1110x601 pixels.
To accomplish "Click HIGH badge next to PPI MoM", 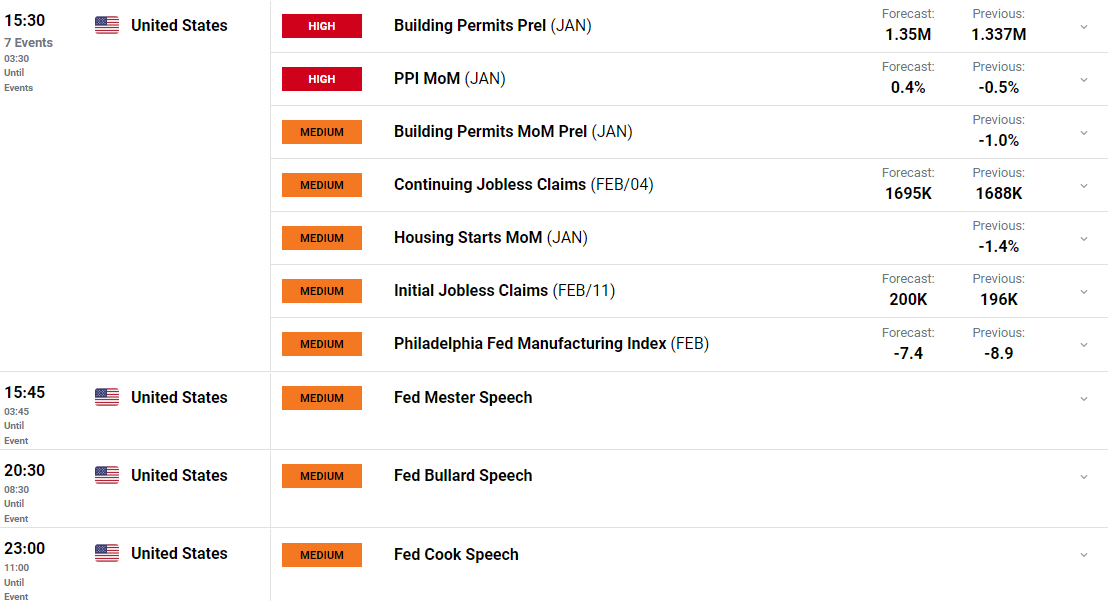I will point(321,79).
